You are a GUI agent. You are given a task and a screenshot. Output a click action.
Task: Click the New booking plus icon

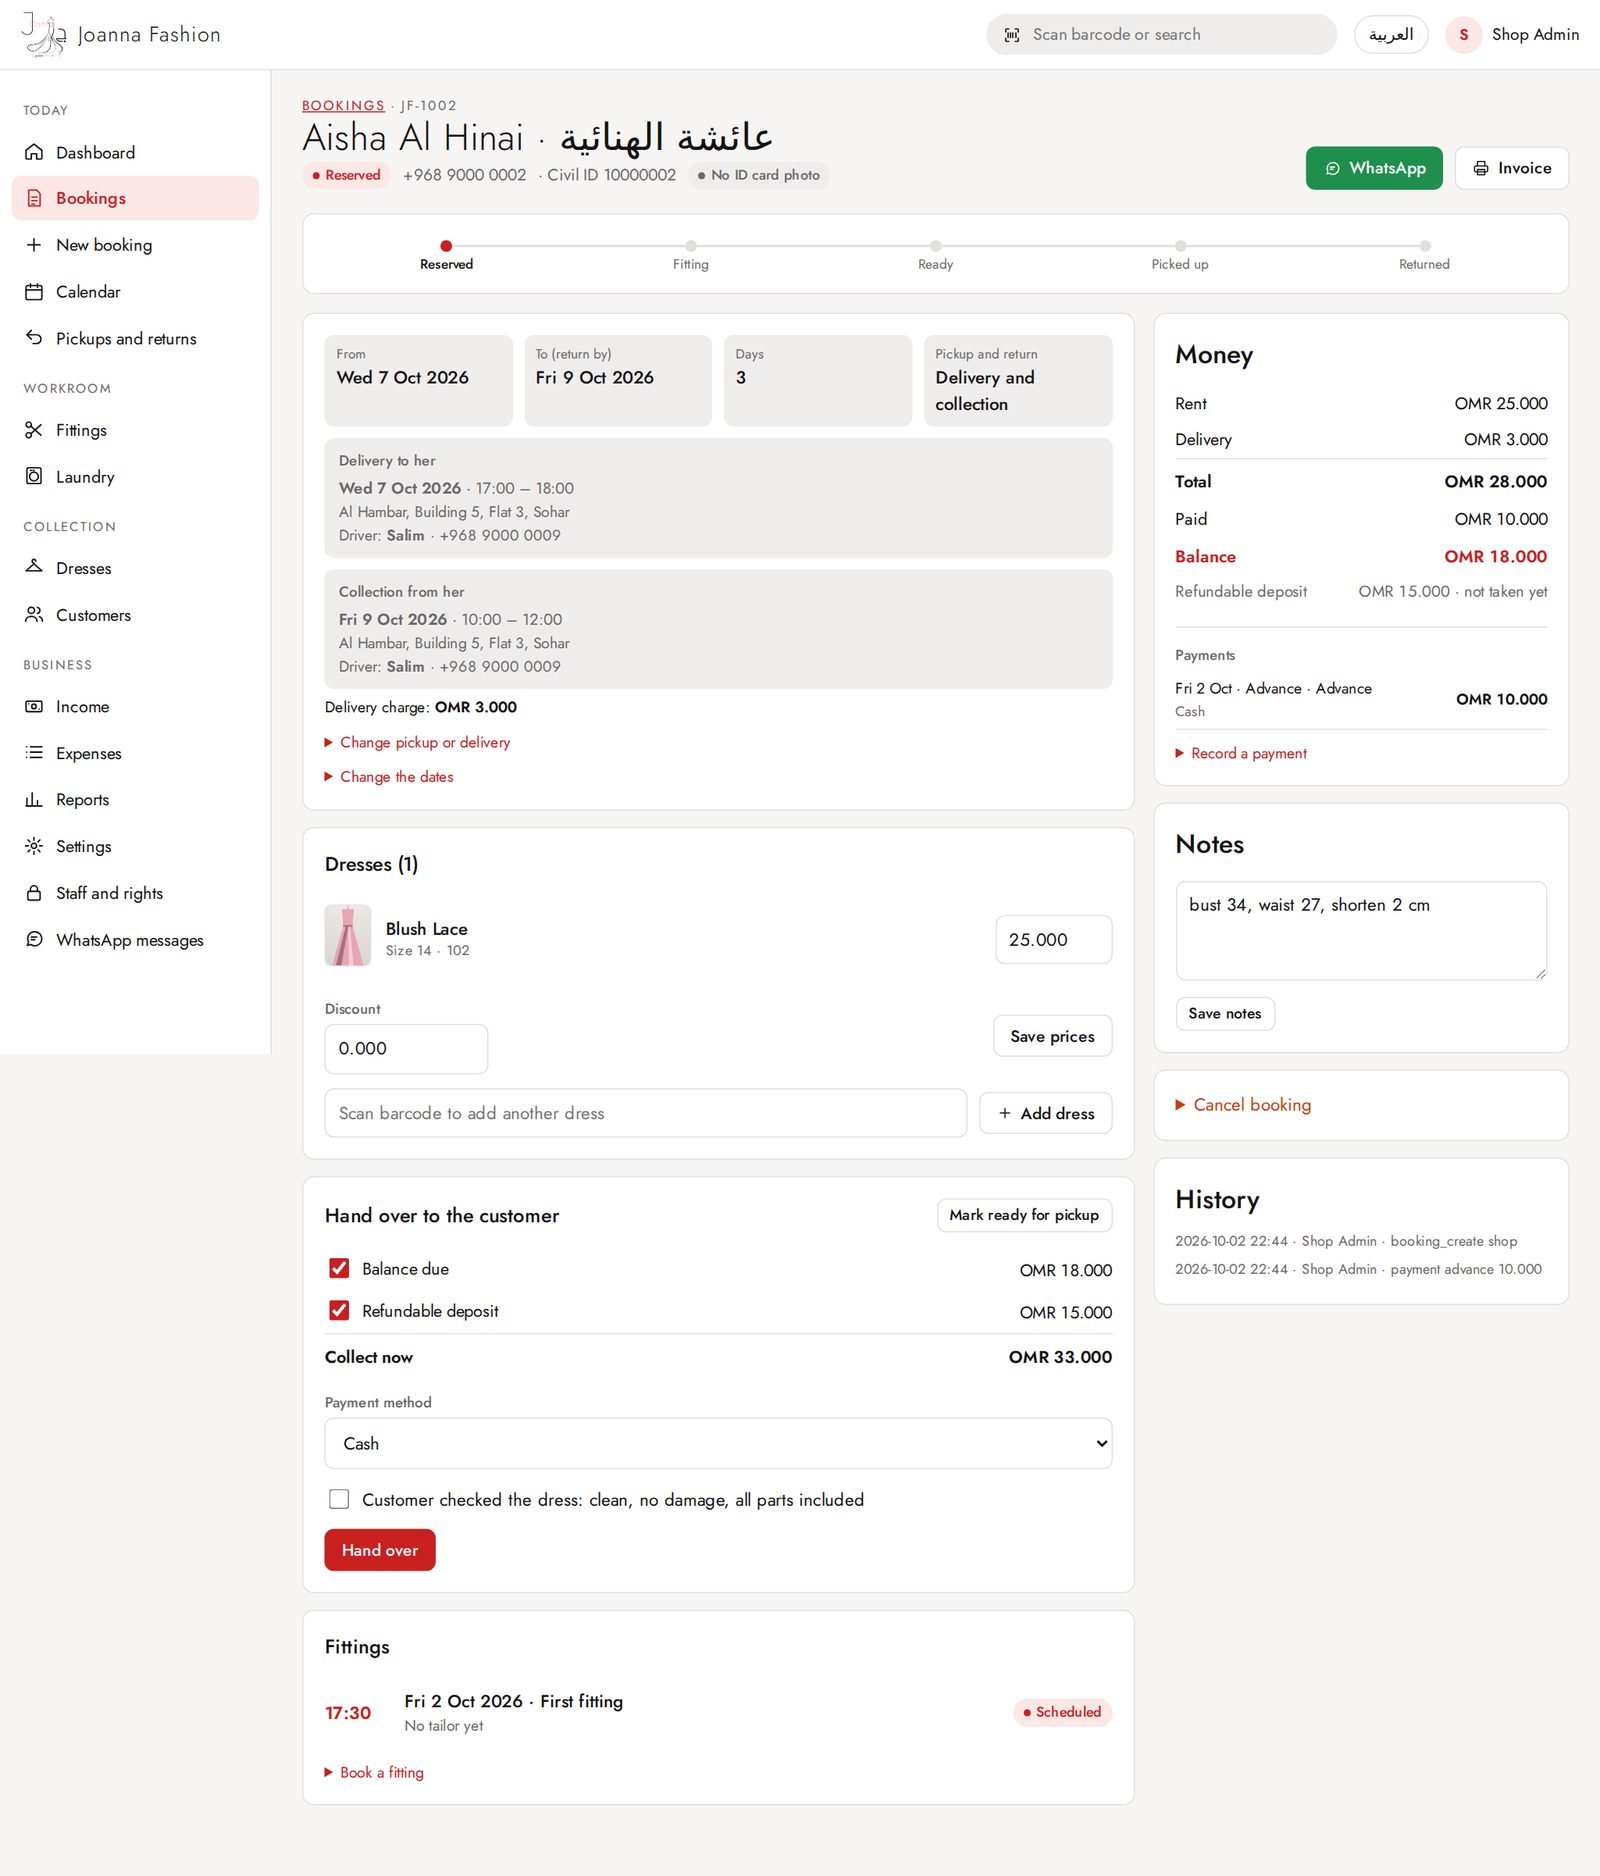tap(34, 245)
